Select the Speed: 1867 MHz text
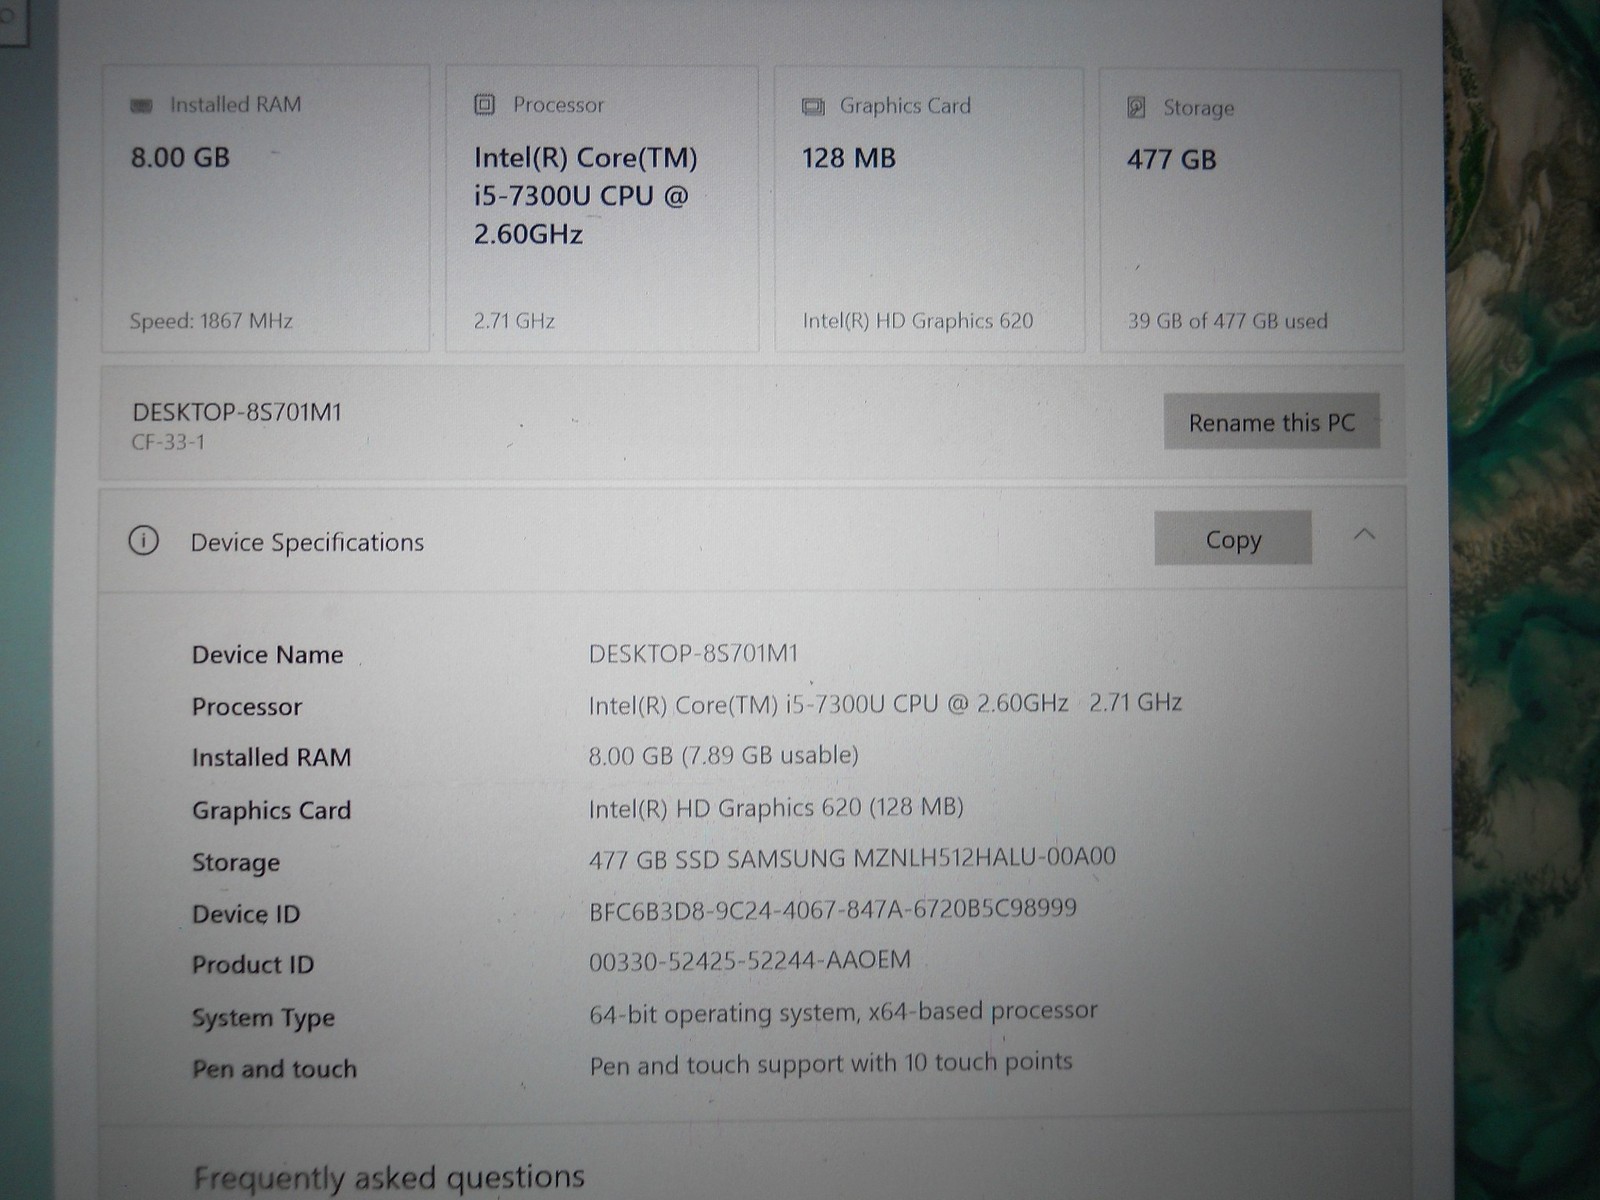Image resolution: width=1600 pixels, height=1200 pixels. [x=211, y=321]
